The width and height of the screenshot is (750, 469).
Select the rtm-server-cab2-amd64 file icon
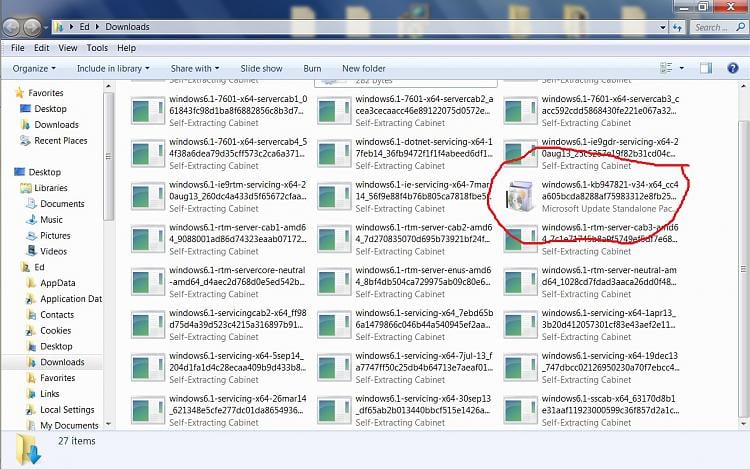(x=334, y=240)
